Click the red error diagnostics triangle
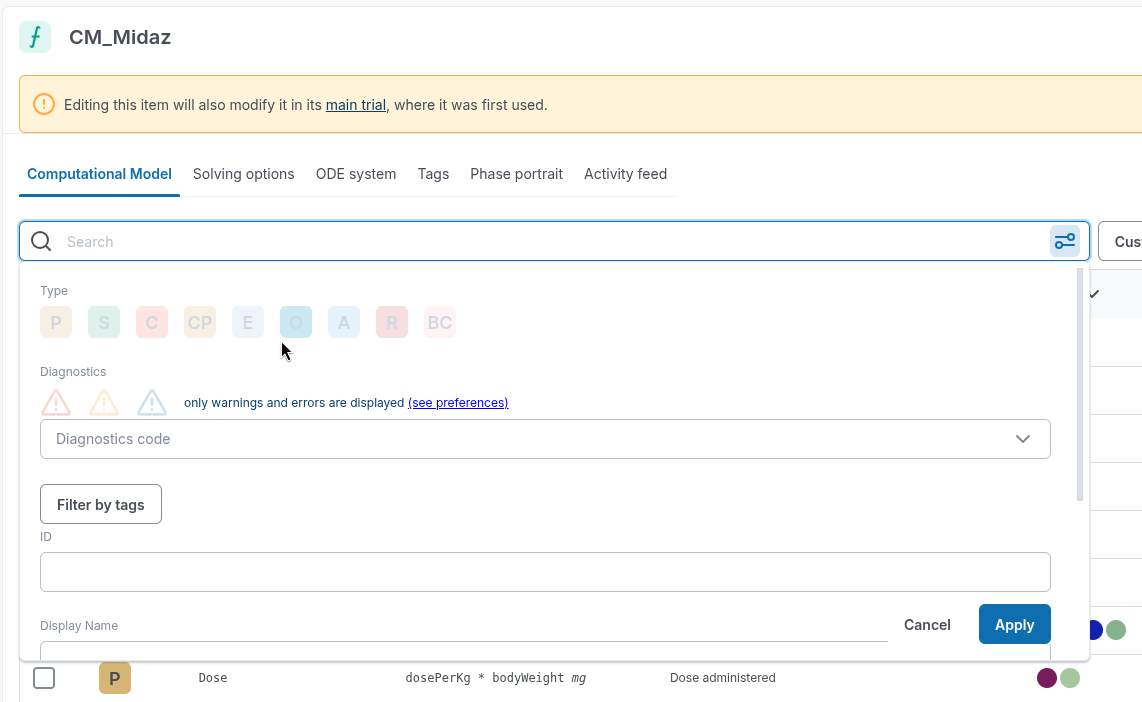 [x=56, y=403]
